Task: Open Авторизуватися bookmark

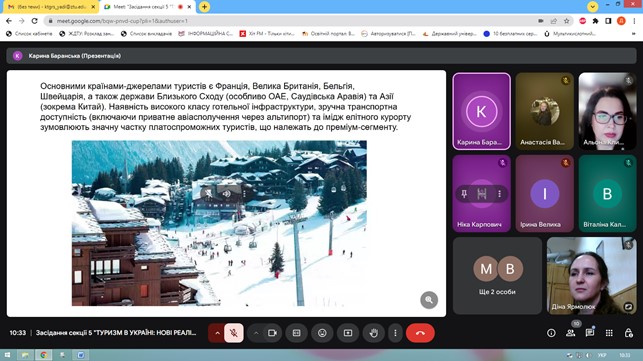Action: [389, 34]
